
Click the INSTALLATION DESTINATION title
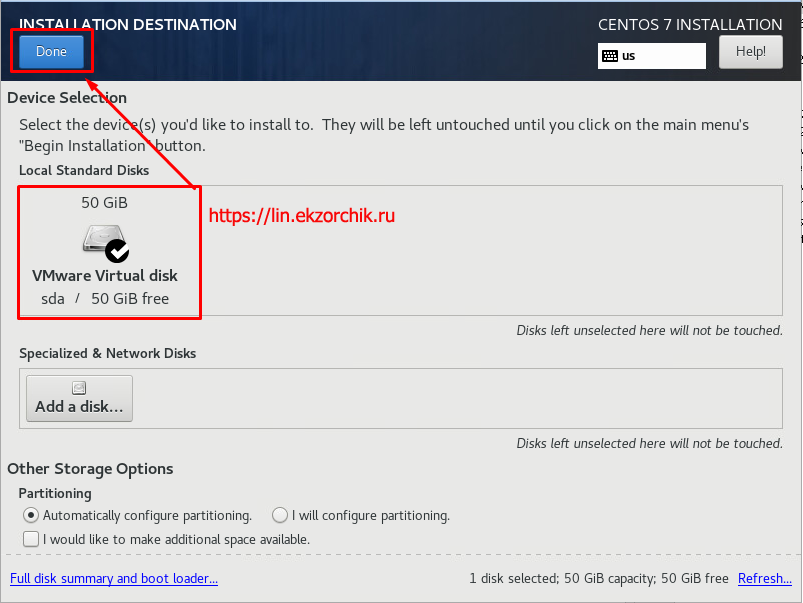(128, 25)
